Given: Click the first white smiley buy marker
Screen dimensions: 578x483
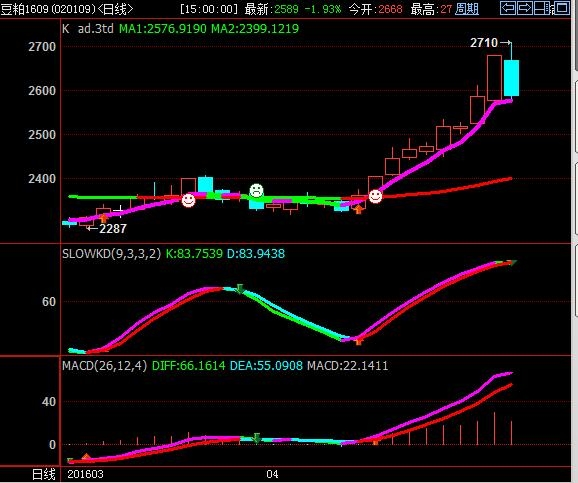Looking at the screenshot, I should pyautogui.click(x=188, y=200).
